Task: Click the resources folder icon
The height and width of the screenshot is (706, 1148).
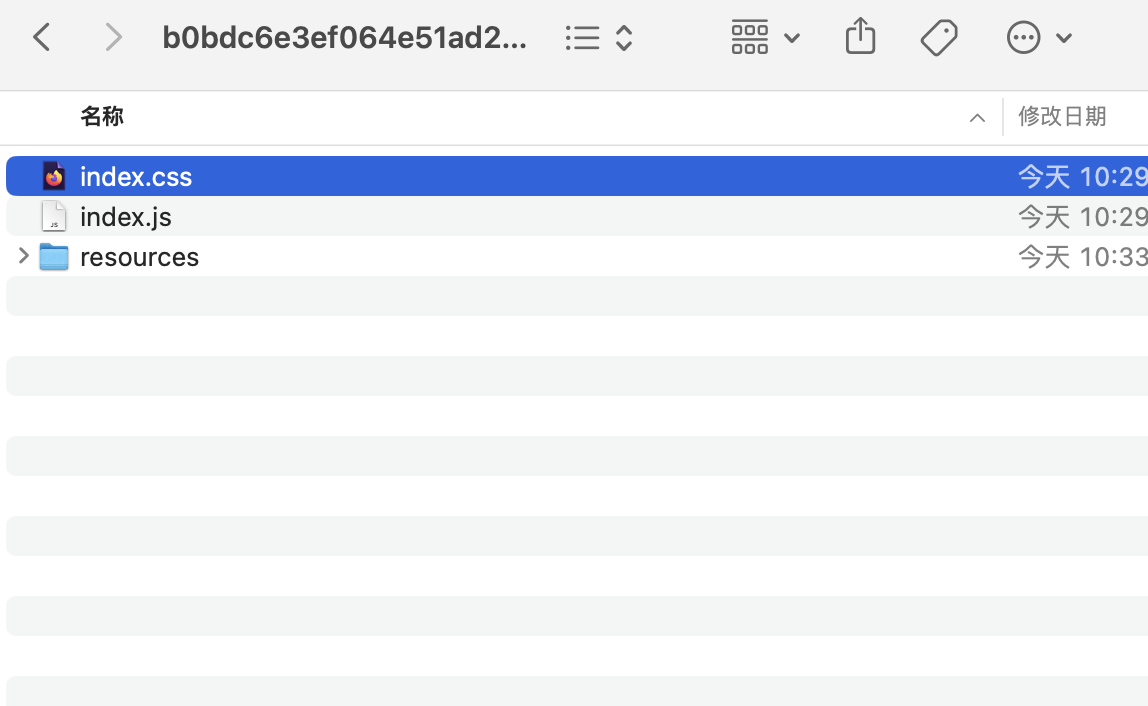Action: (x=54, y=257)
